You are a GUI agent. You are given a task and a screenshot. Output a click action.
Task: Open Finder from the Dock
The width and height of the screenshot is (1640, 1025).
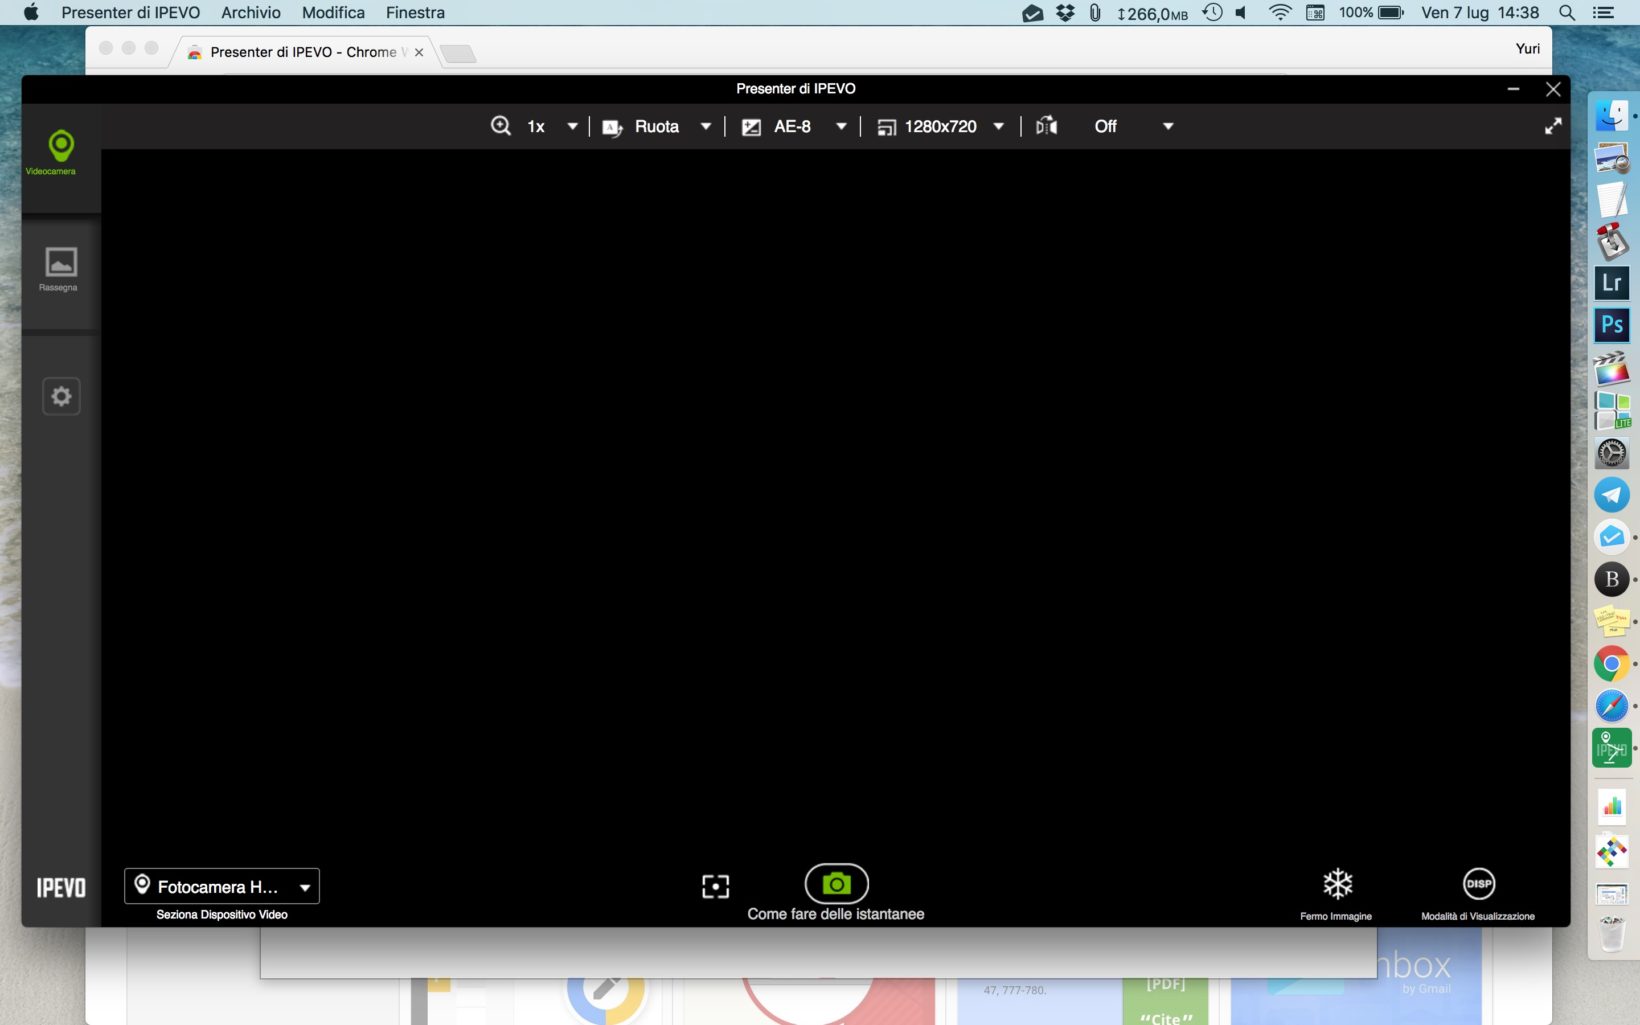[1612, 116]
